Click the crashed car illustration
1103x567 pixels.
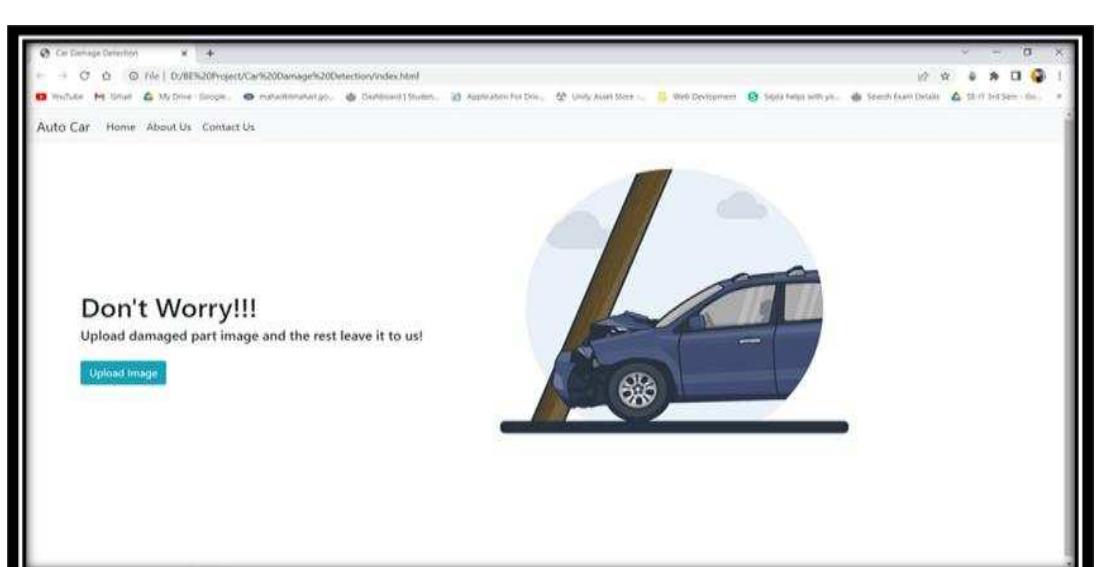click(675, 301)
